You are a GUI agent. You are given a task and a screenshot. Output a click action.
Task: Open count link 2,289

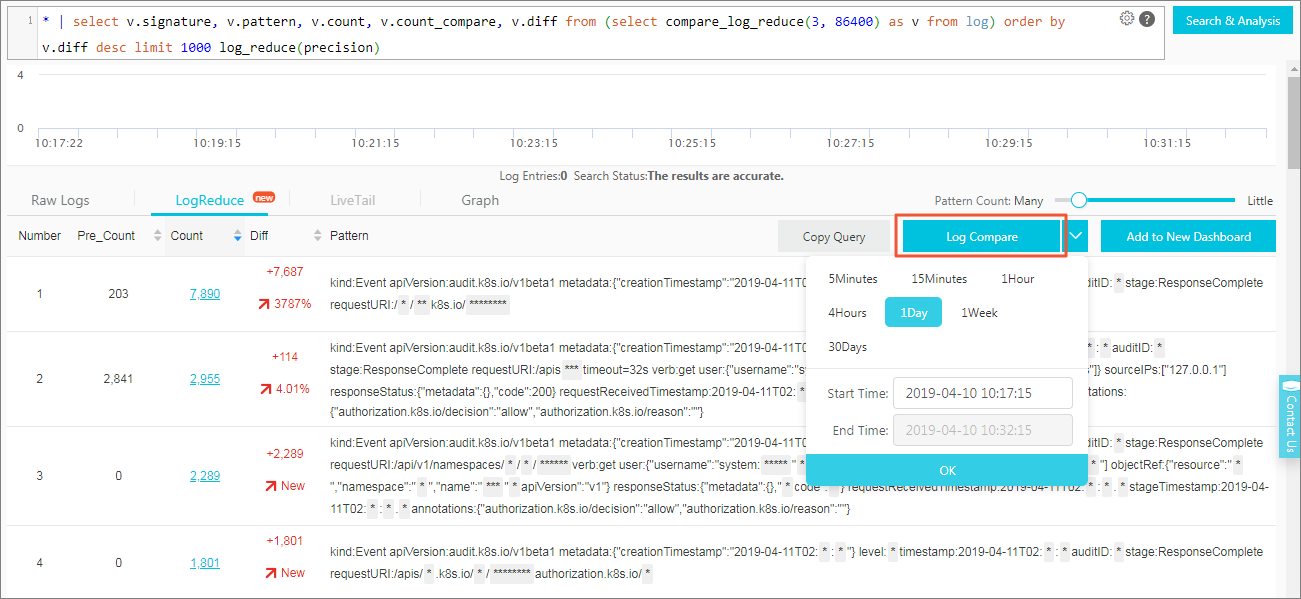(x=205, y=476)
